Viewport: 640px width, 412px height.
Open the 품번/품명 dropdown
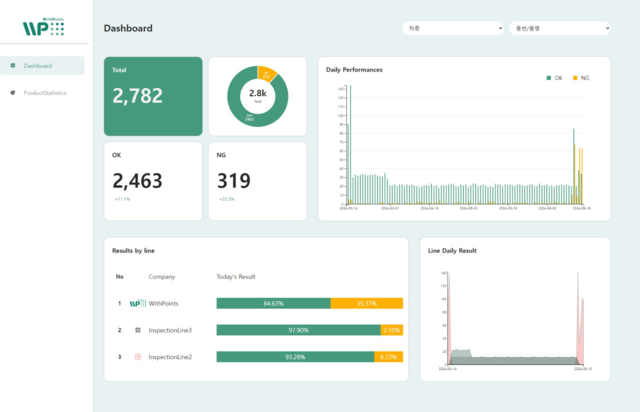(559, 29)
